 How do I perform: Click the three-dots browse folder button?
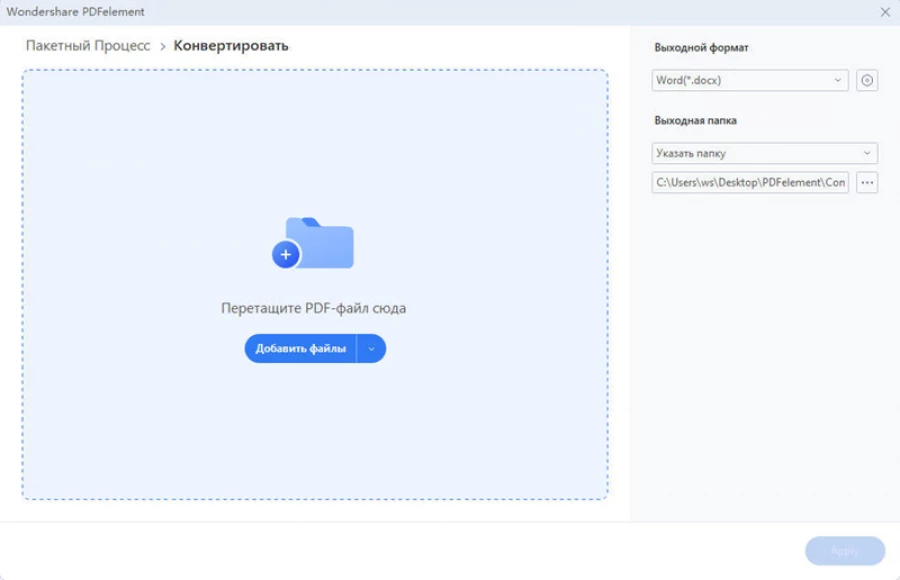pyautogui.click(x=867, y=183)
